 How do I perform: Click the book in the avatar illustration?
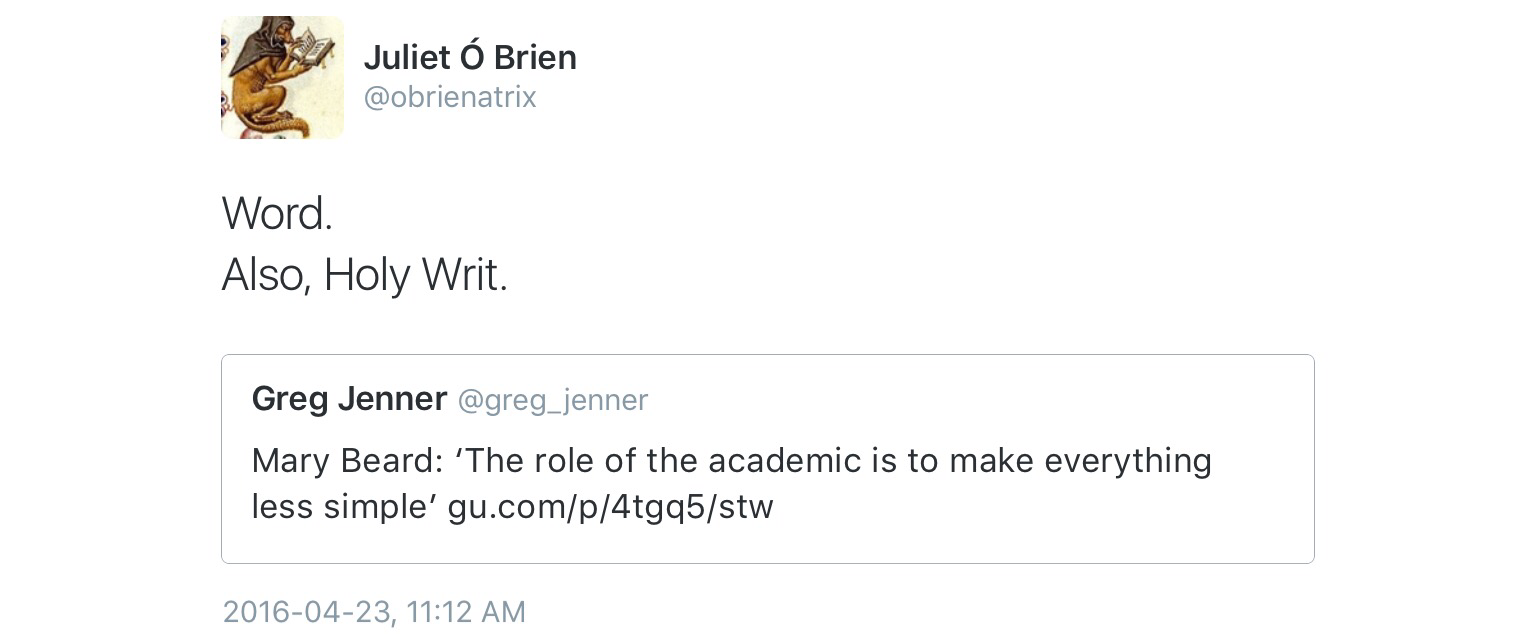(314, 48)
